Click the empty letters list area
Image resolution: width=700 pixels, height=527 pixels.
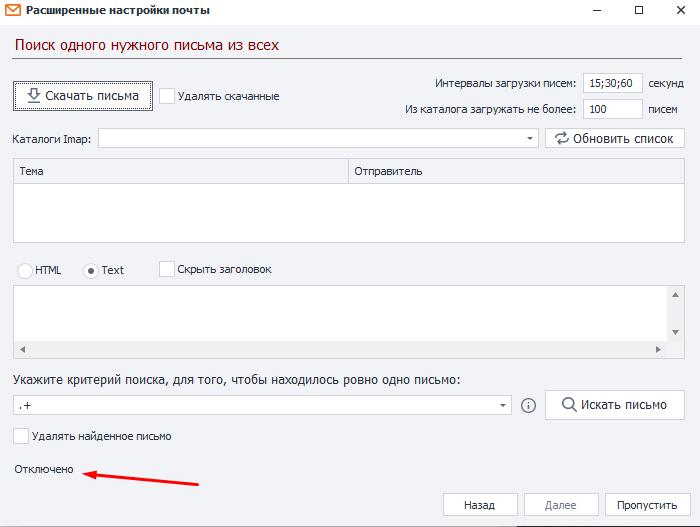coord(349,213)
